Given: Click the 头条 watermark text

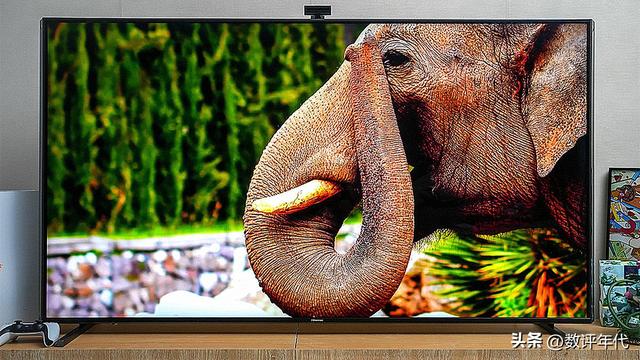Looking at the screenshot, I should [x=527, y=340].
